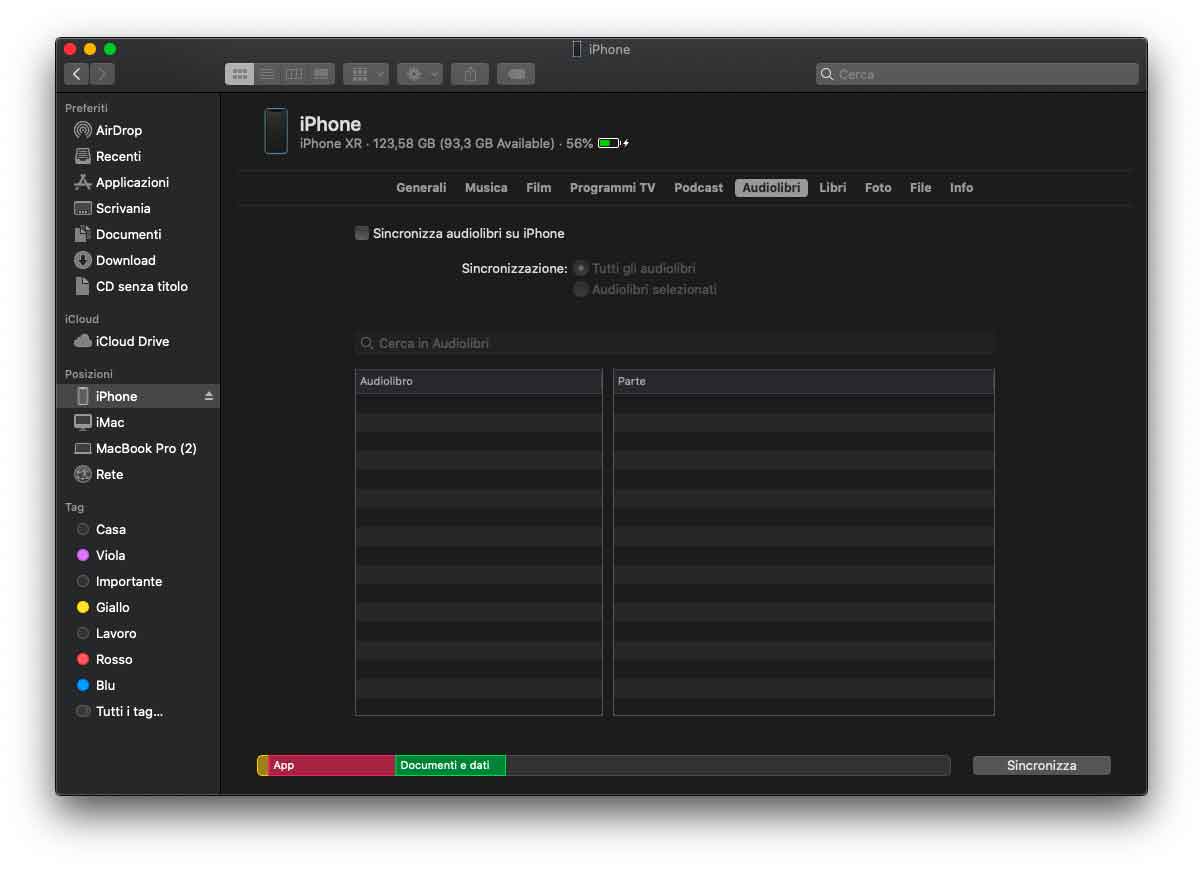
Task: Switch to the File tab
Action: (921, 188)
